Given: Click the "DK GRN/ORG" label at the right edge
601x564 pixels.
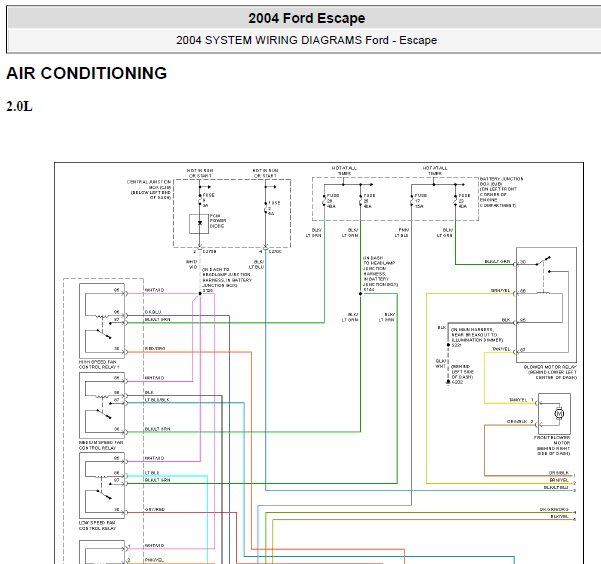Looking at the screenshot, I should [554, 510].
